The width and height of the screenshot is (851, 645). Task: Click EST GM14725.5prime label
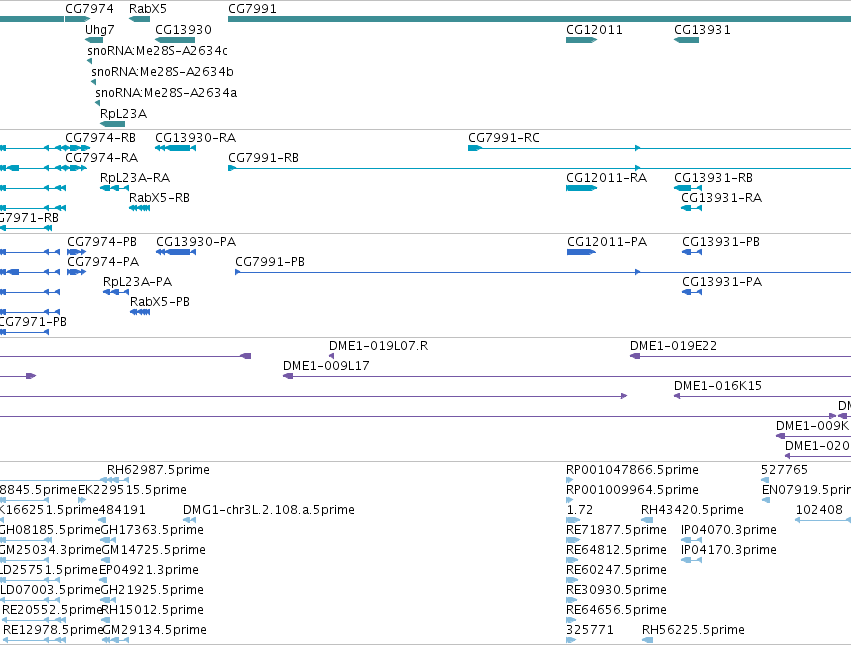click(154, 550)
